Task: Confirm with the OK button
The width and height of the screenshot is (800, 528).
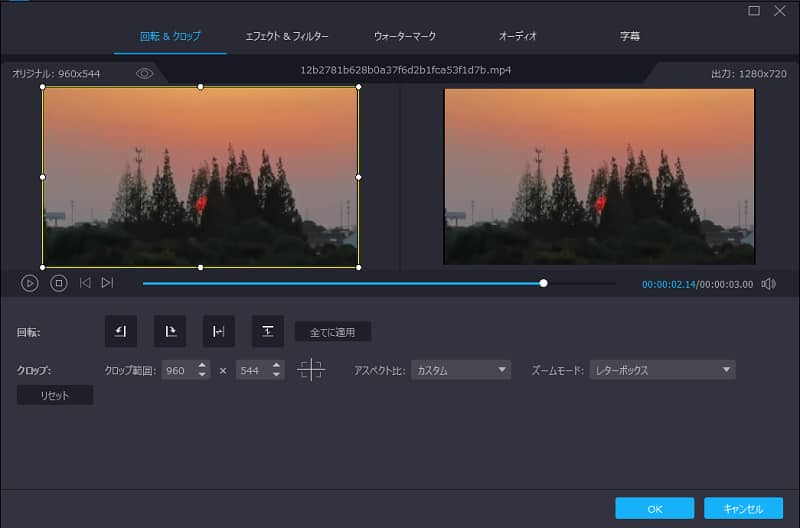Action: click(x=655, y=509)
